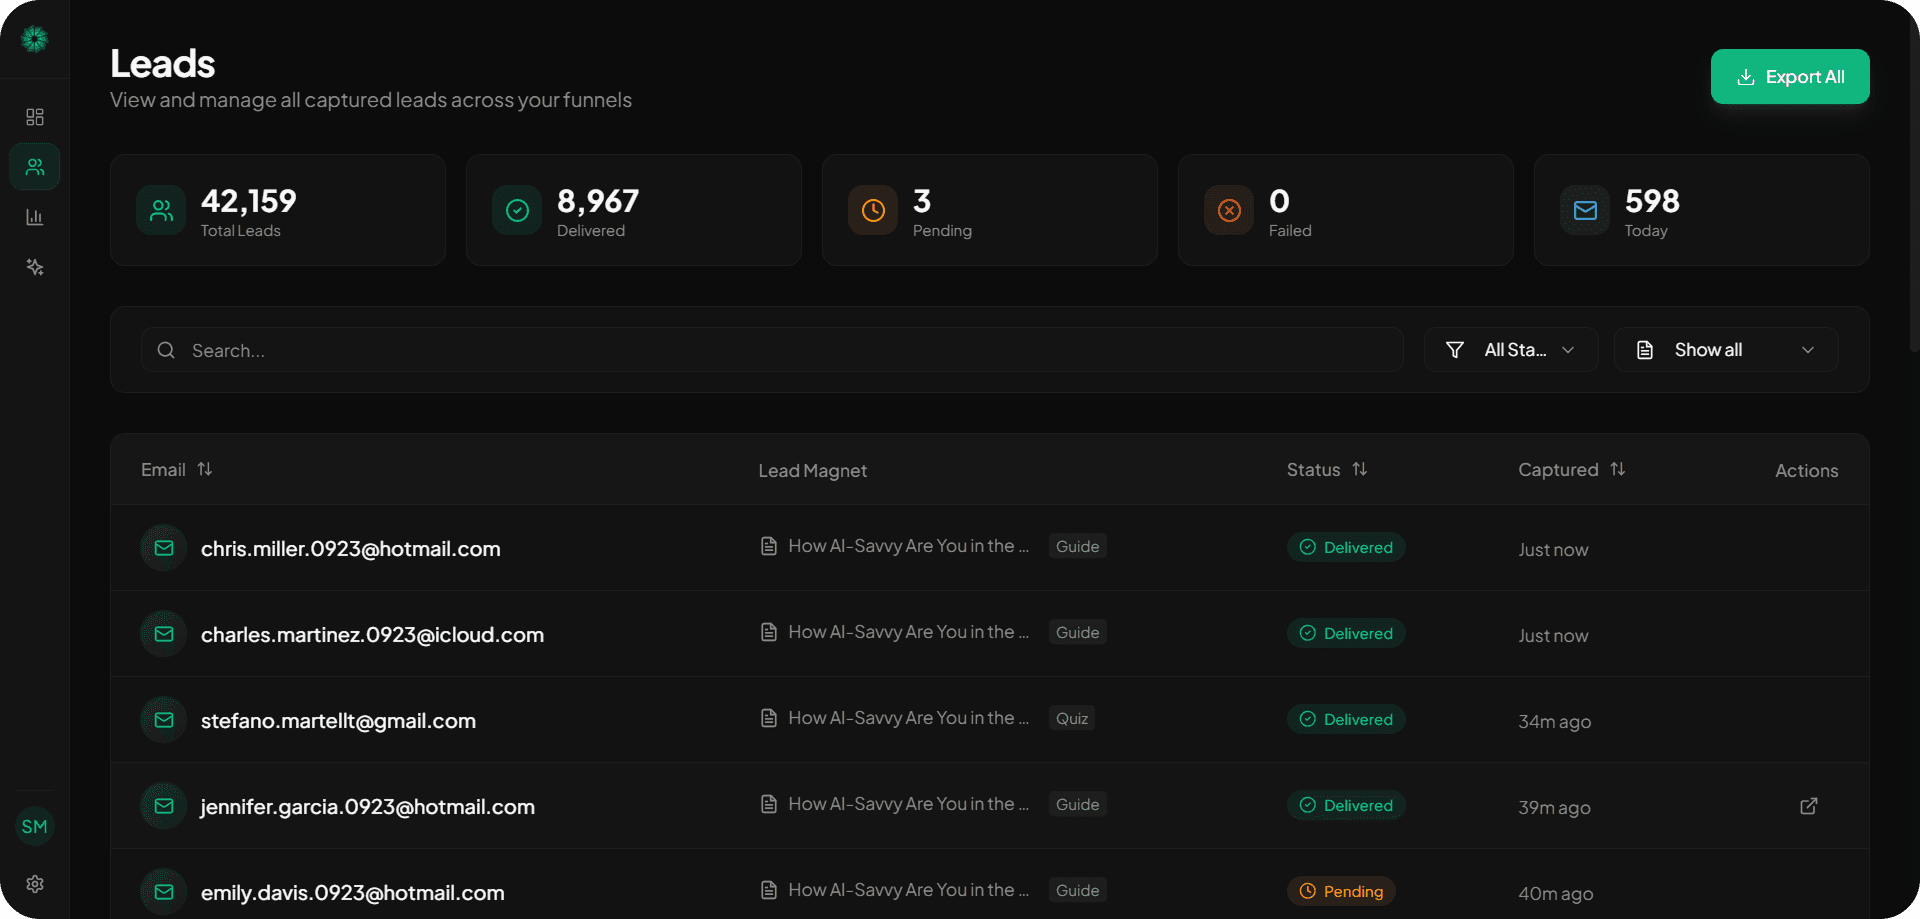Viewport: 1920px width, 919px height.
Task: Open external link for jennifer.garcia lead
Action: (1808, 806)
